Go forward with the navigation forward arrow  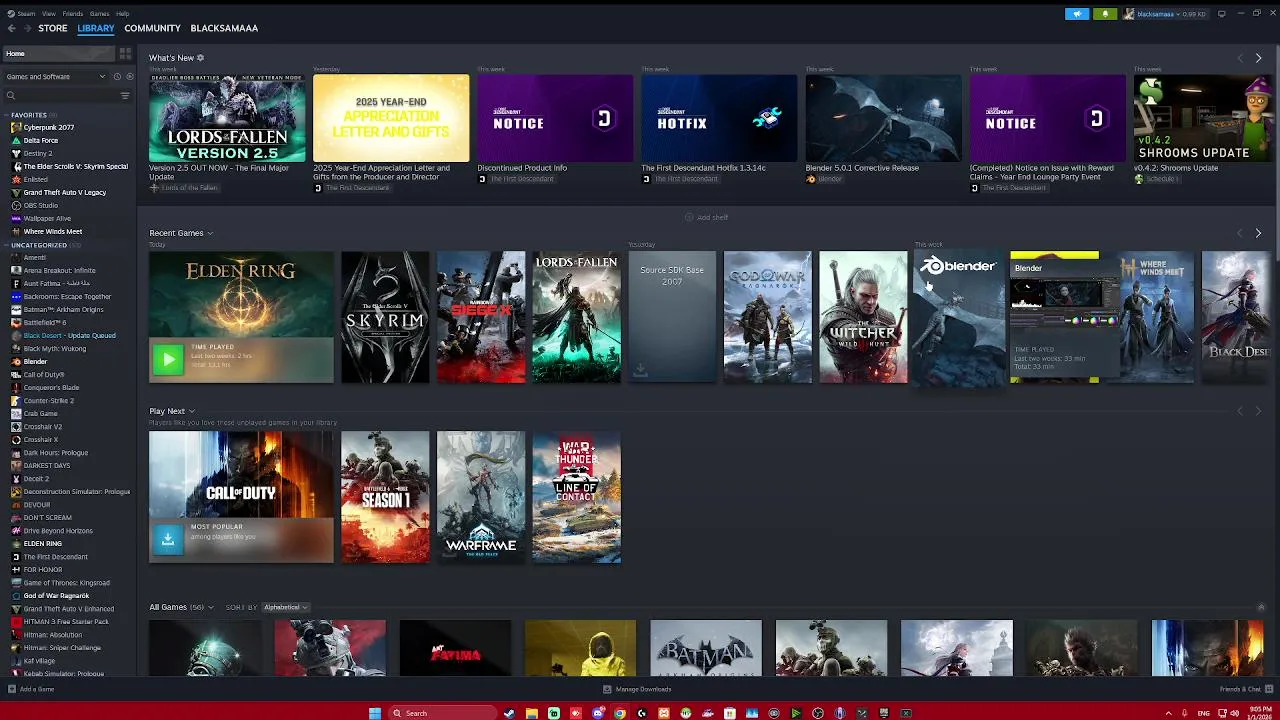27,28
